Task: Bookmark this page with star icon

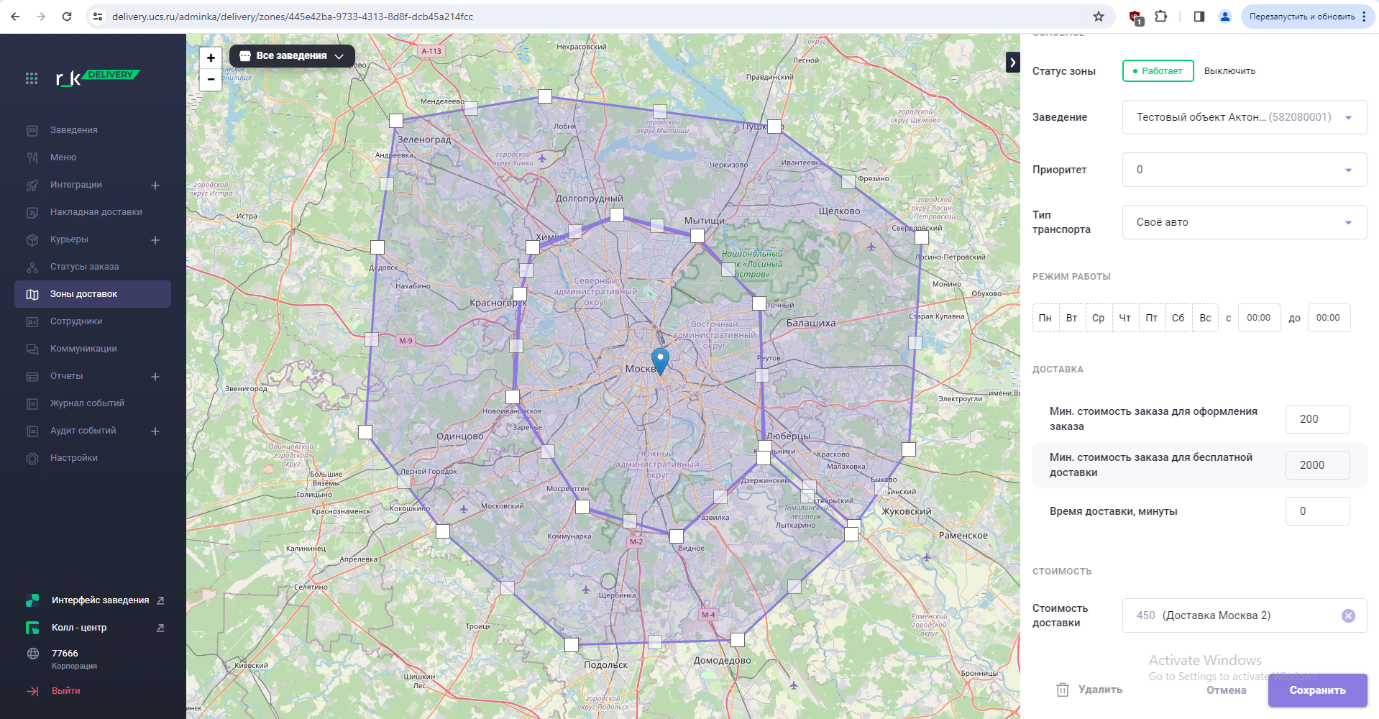Action: (x=1098, y=17)
